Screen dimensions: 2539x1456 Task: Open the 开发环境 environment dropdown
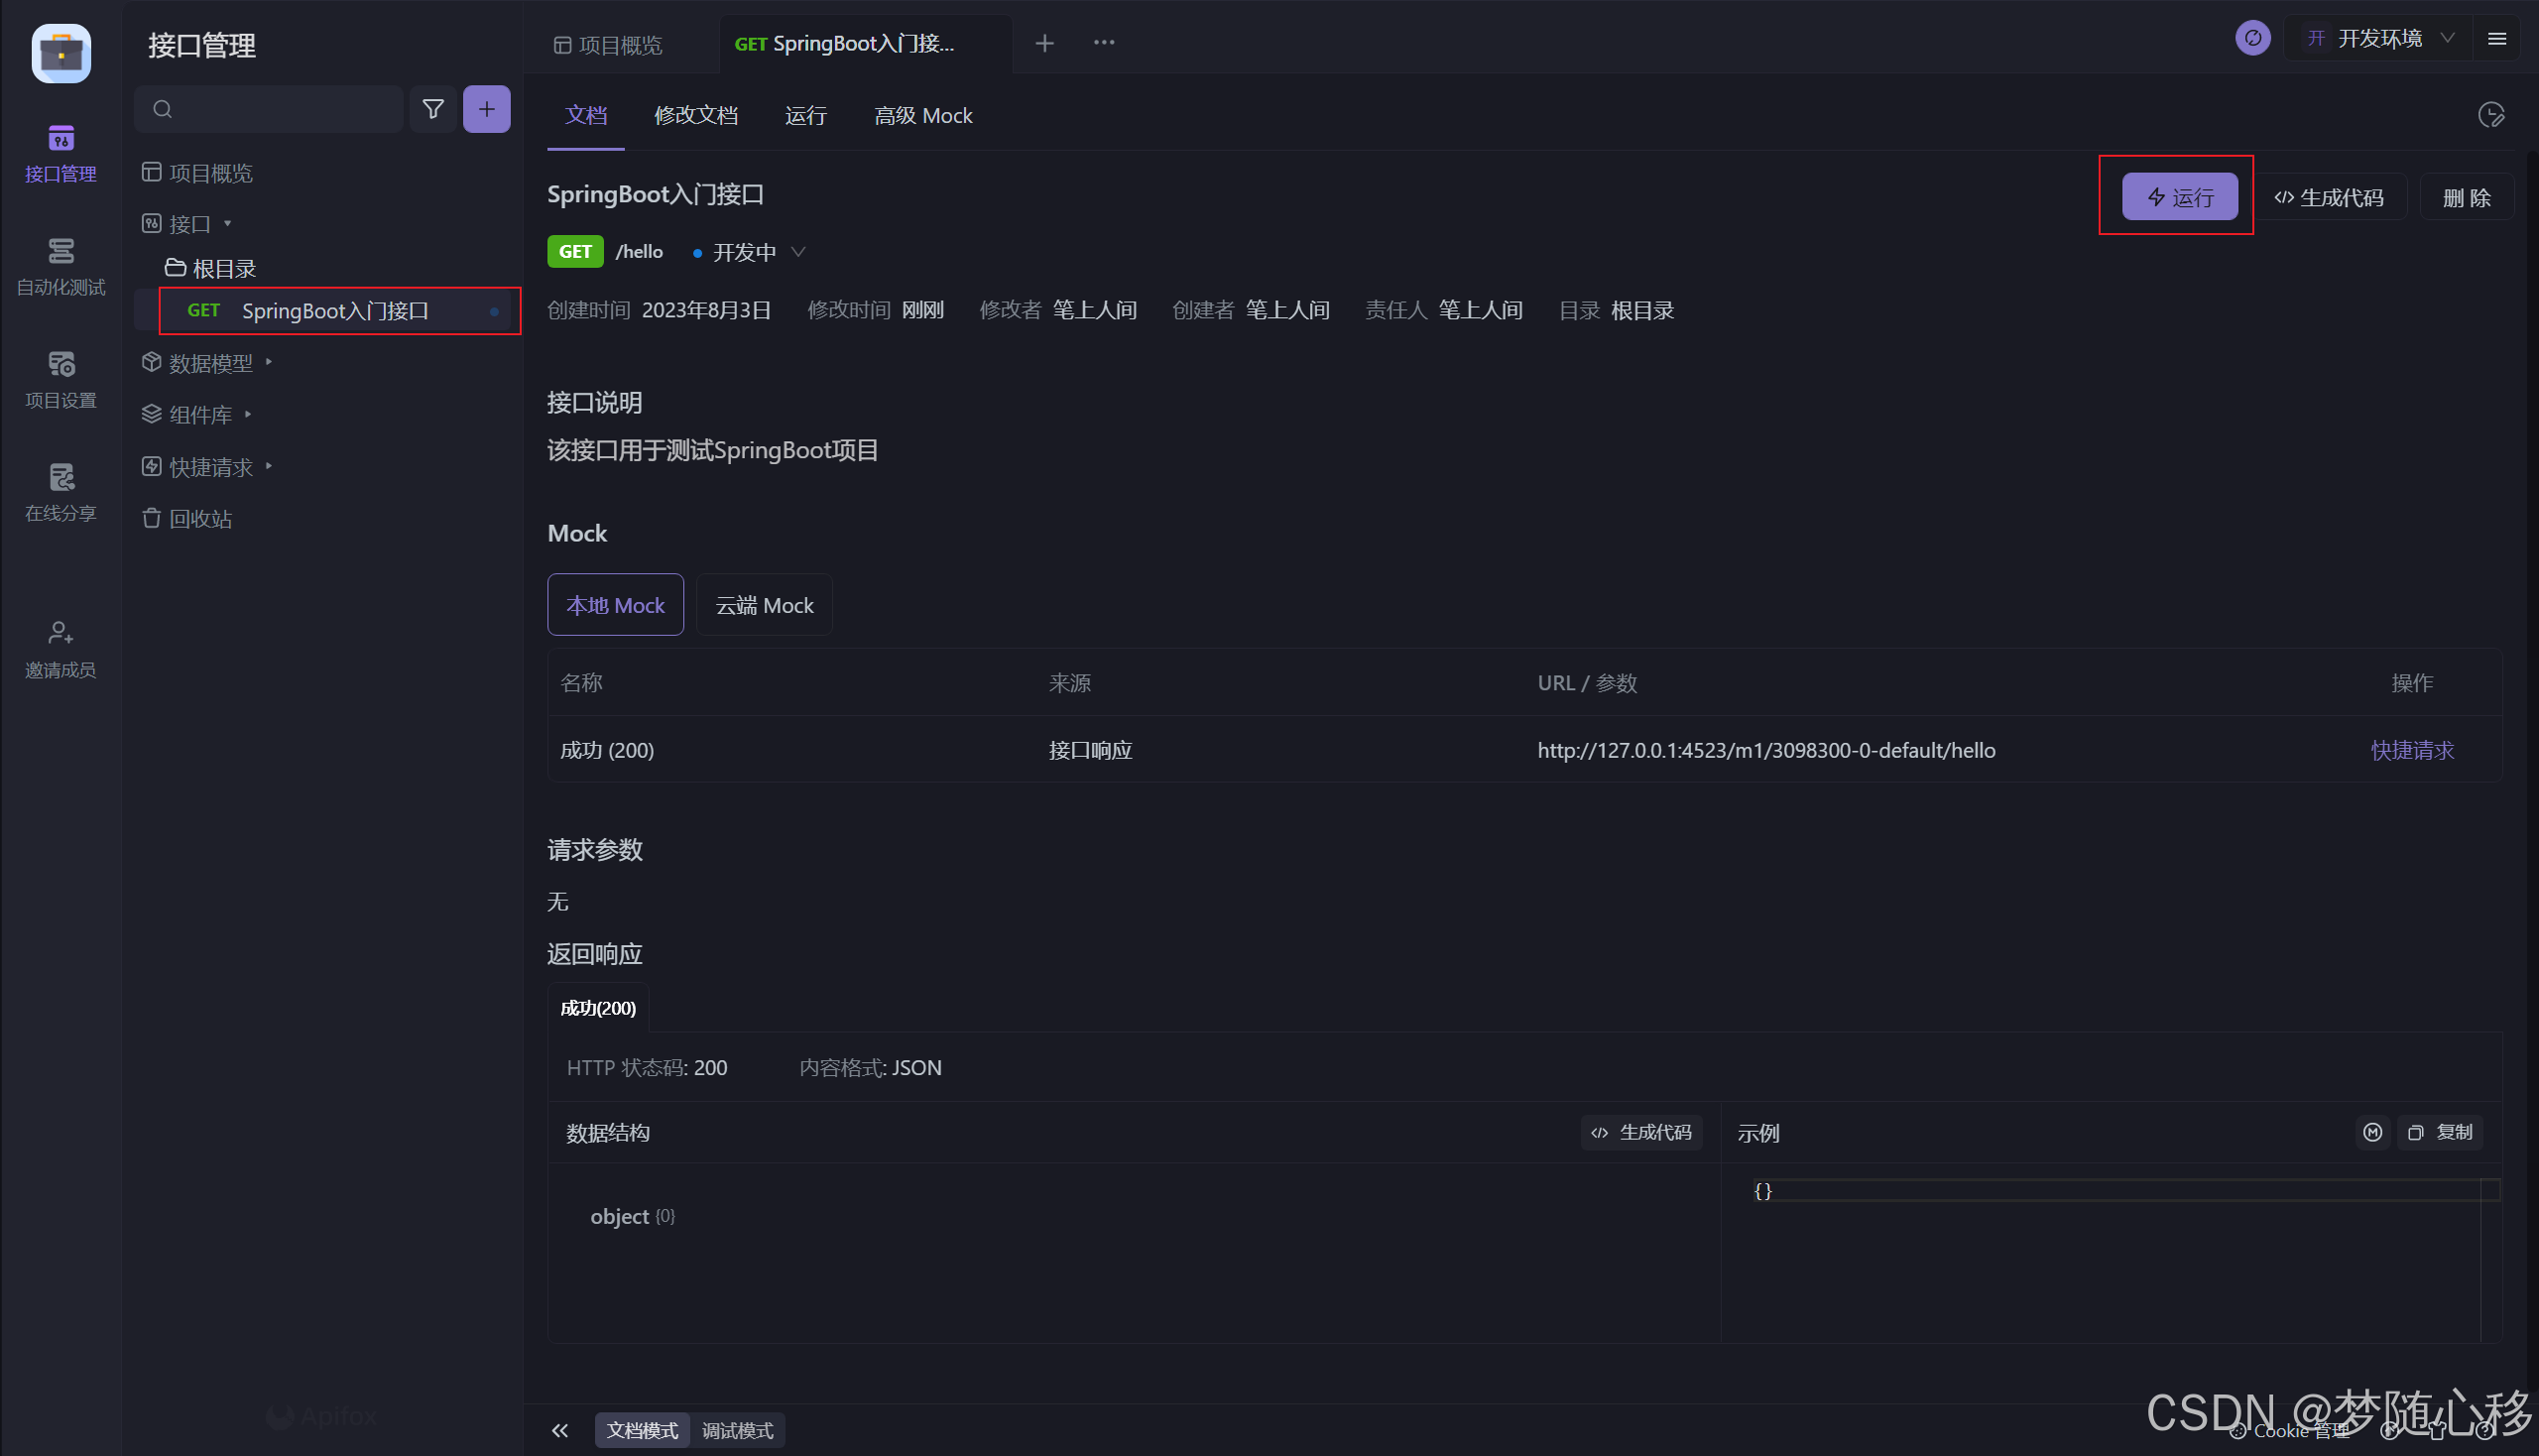[x=2380, y=38]
